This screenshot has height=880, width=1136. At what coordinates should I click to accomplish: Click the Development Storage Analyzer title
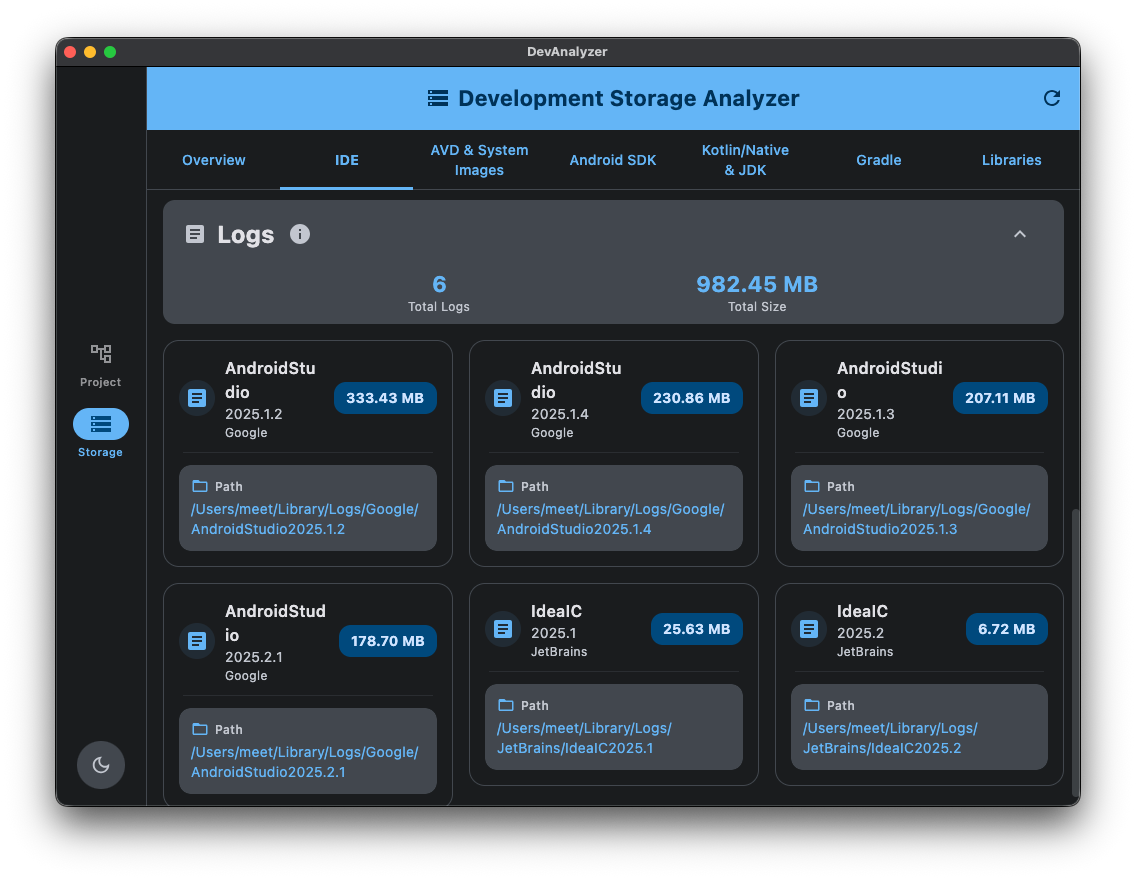click(628, 99)
